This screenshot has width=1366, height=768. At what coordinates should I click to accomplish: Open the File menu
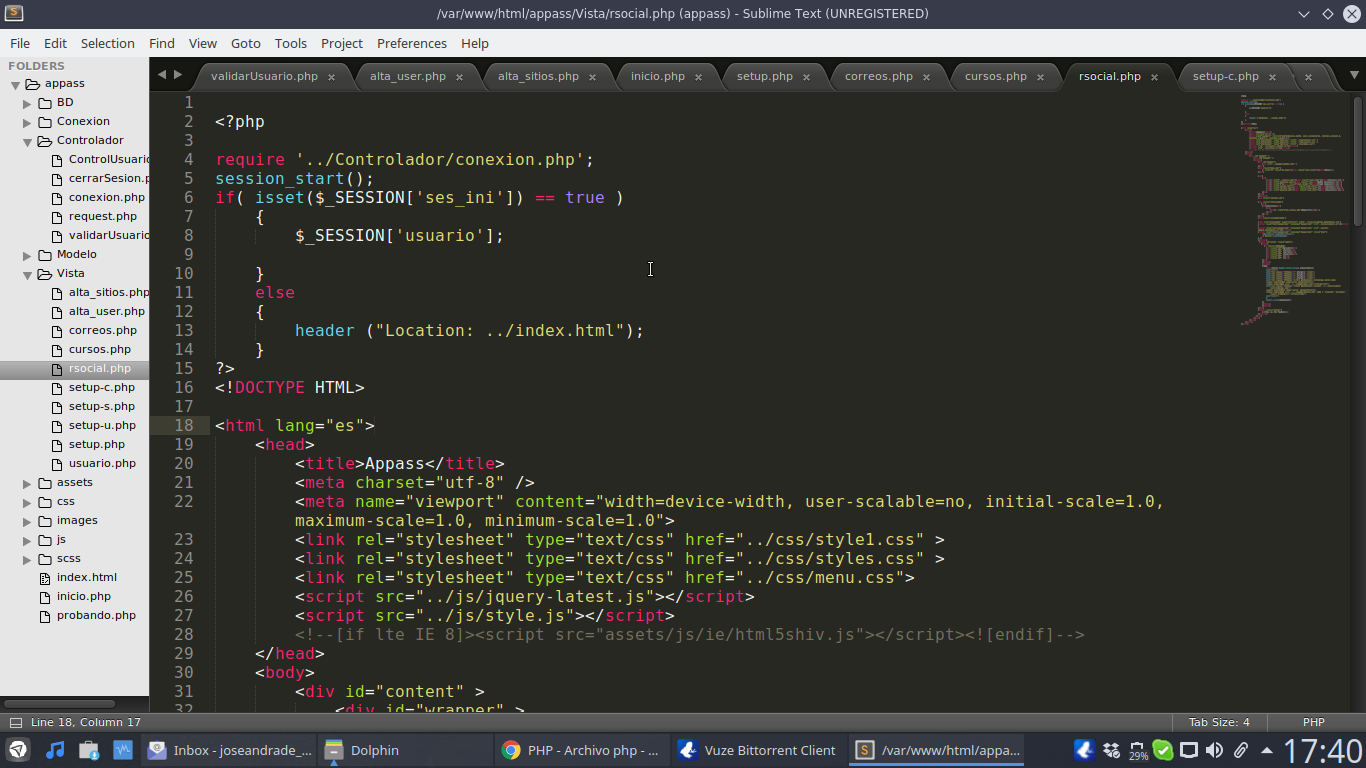(20, 43)
